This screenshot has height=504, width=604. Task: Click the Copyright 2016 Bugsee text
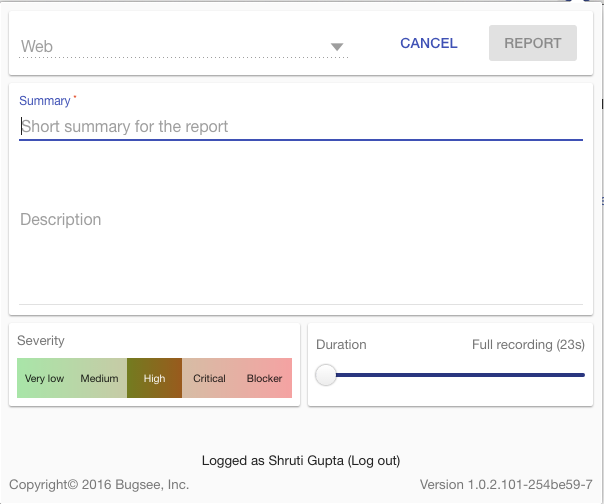[x=99, y=484]
